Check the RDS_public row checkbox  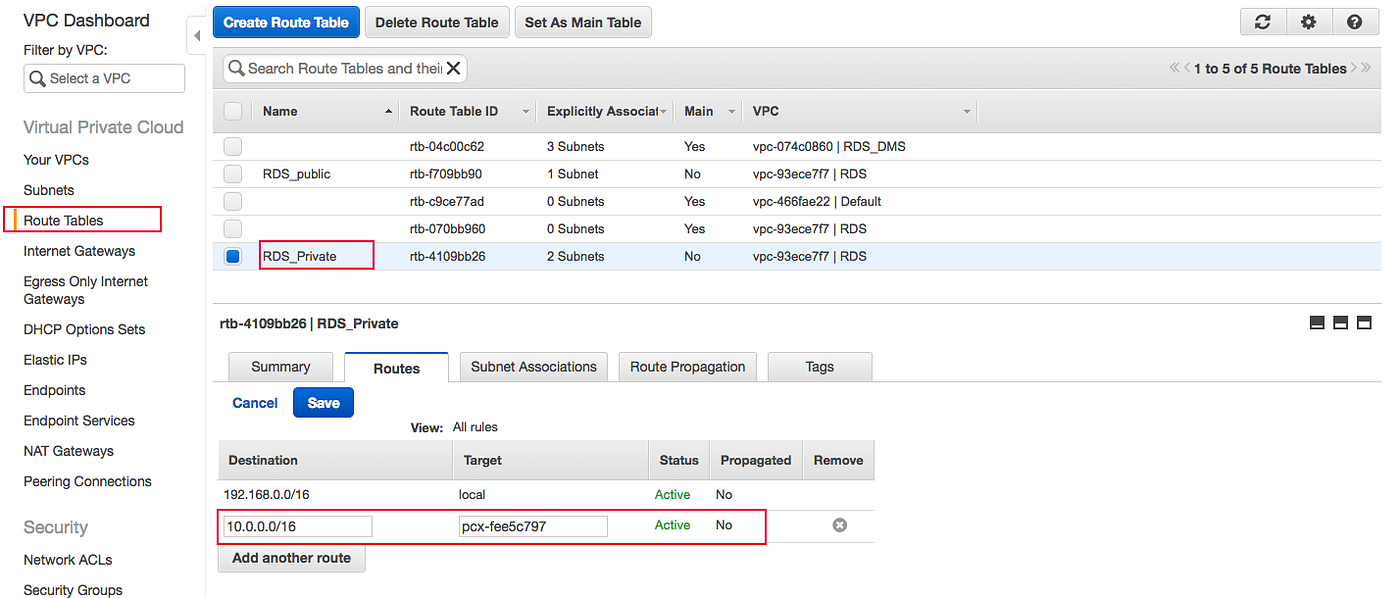pyautogui.click(x=232, y=173)
